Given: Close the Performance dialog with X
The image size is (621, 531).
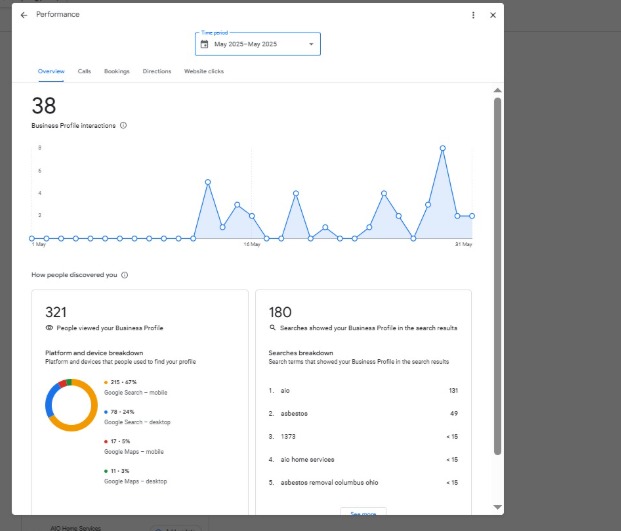Looking at the screenshot, I should coord(492,15).
